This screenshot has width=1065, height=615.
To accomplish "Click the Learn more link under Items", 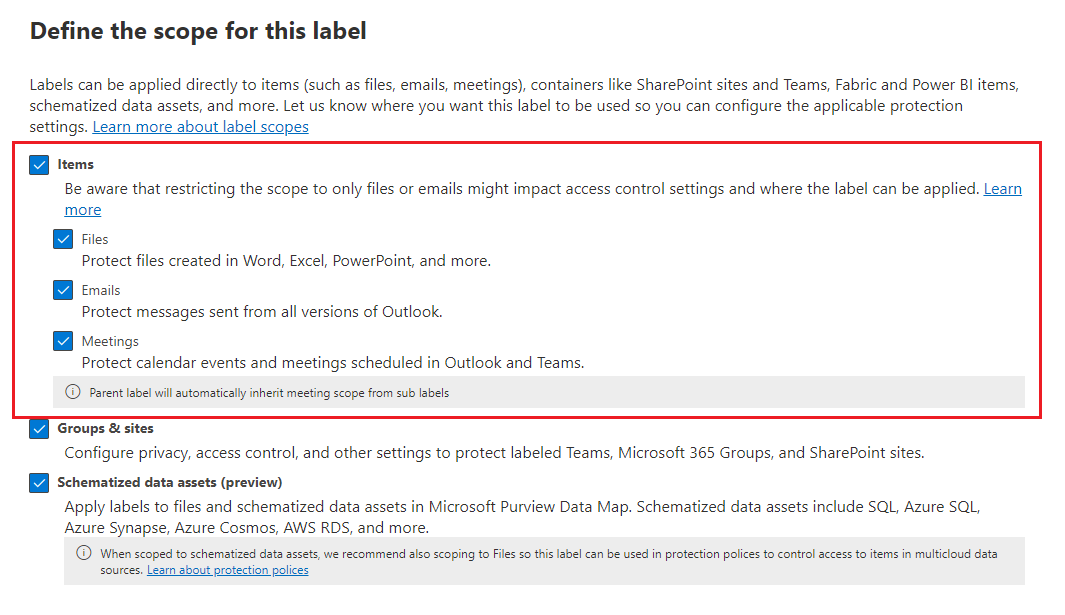I will coord(1003,188).
